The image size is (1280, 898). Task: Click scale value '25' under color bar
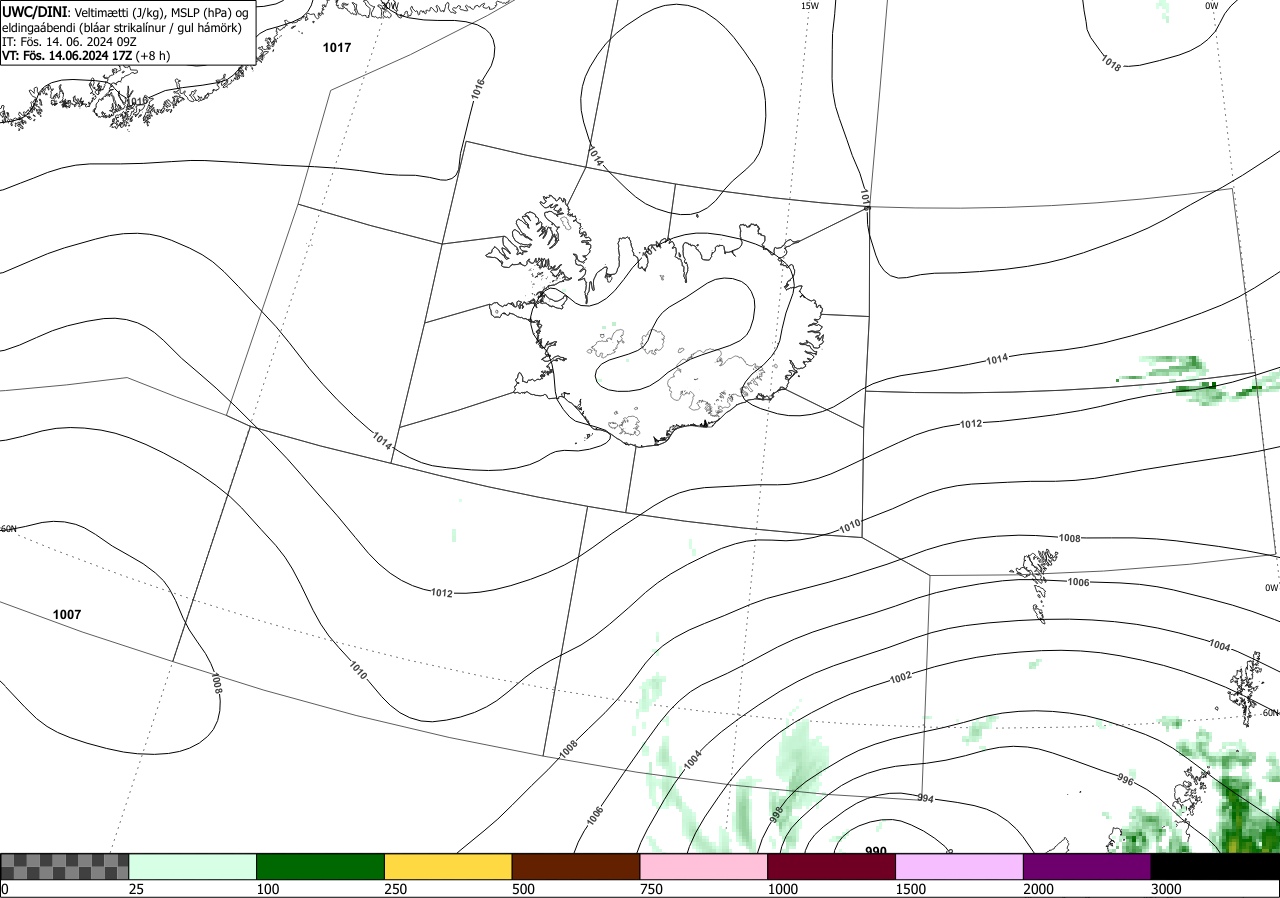(x=136, y=888)
